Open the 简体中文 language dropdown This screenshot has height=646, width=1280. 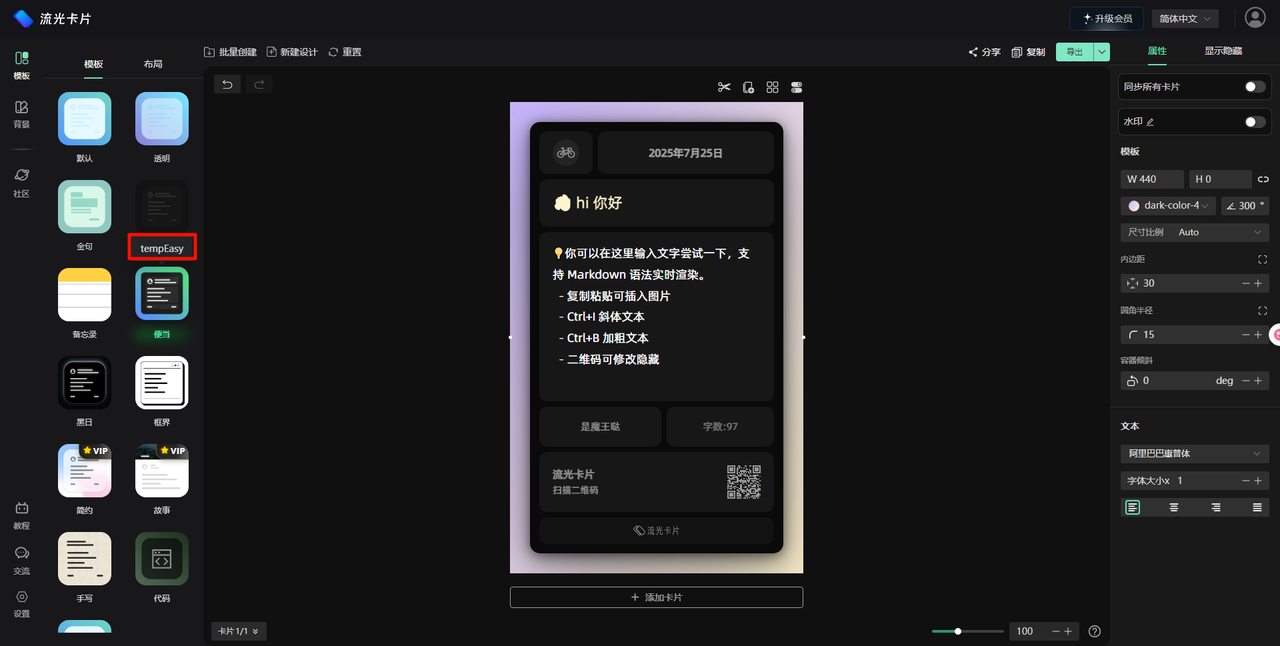pos(1184,18)
